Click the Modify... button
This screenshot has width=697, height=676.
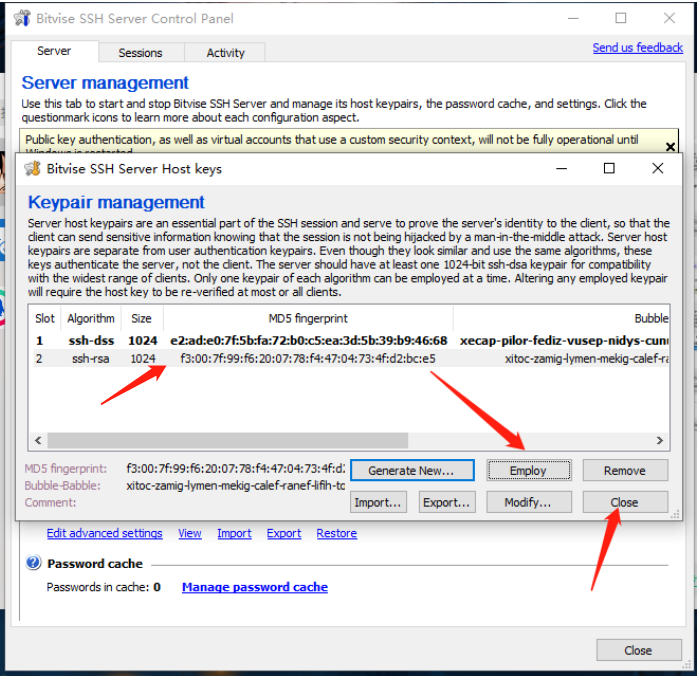click(x=528, y=502)
